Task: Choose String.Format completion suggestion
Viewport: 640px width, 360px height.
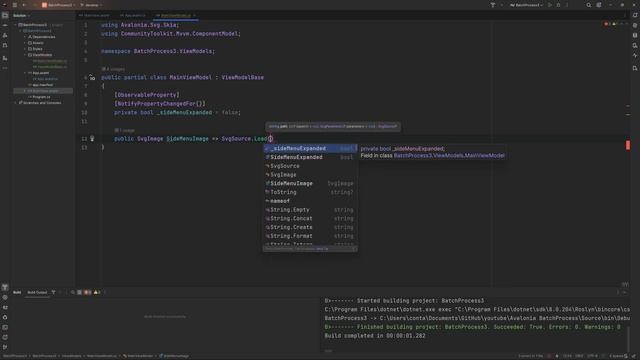Action: 310,236
